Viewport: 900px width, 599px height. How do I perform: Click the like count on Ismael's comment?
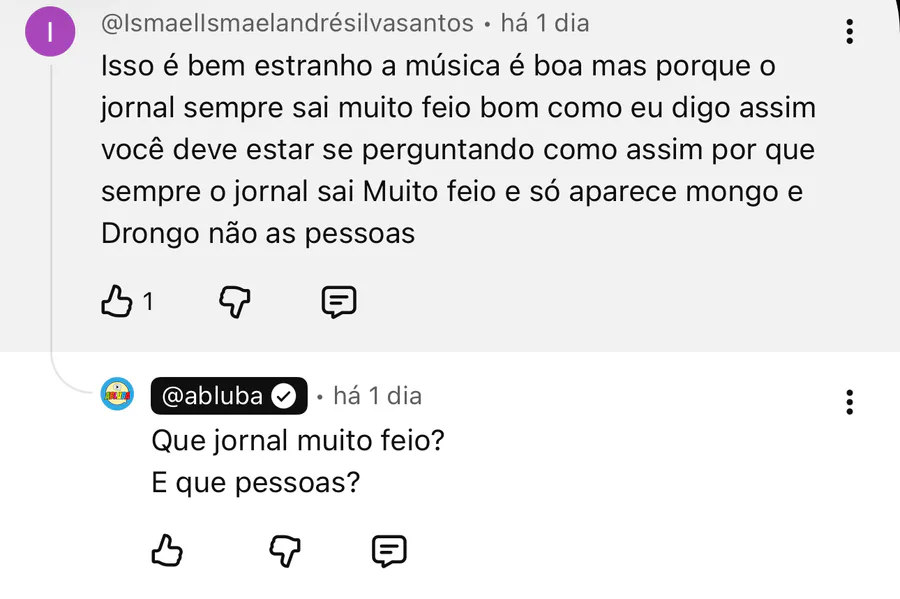click(148, 301)
